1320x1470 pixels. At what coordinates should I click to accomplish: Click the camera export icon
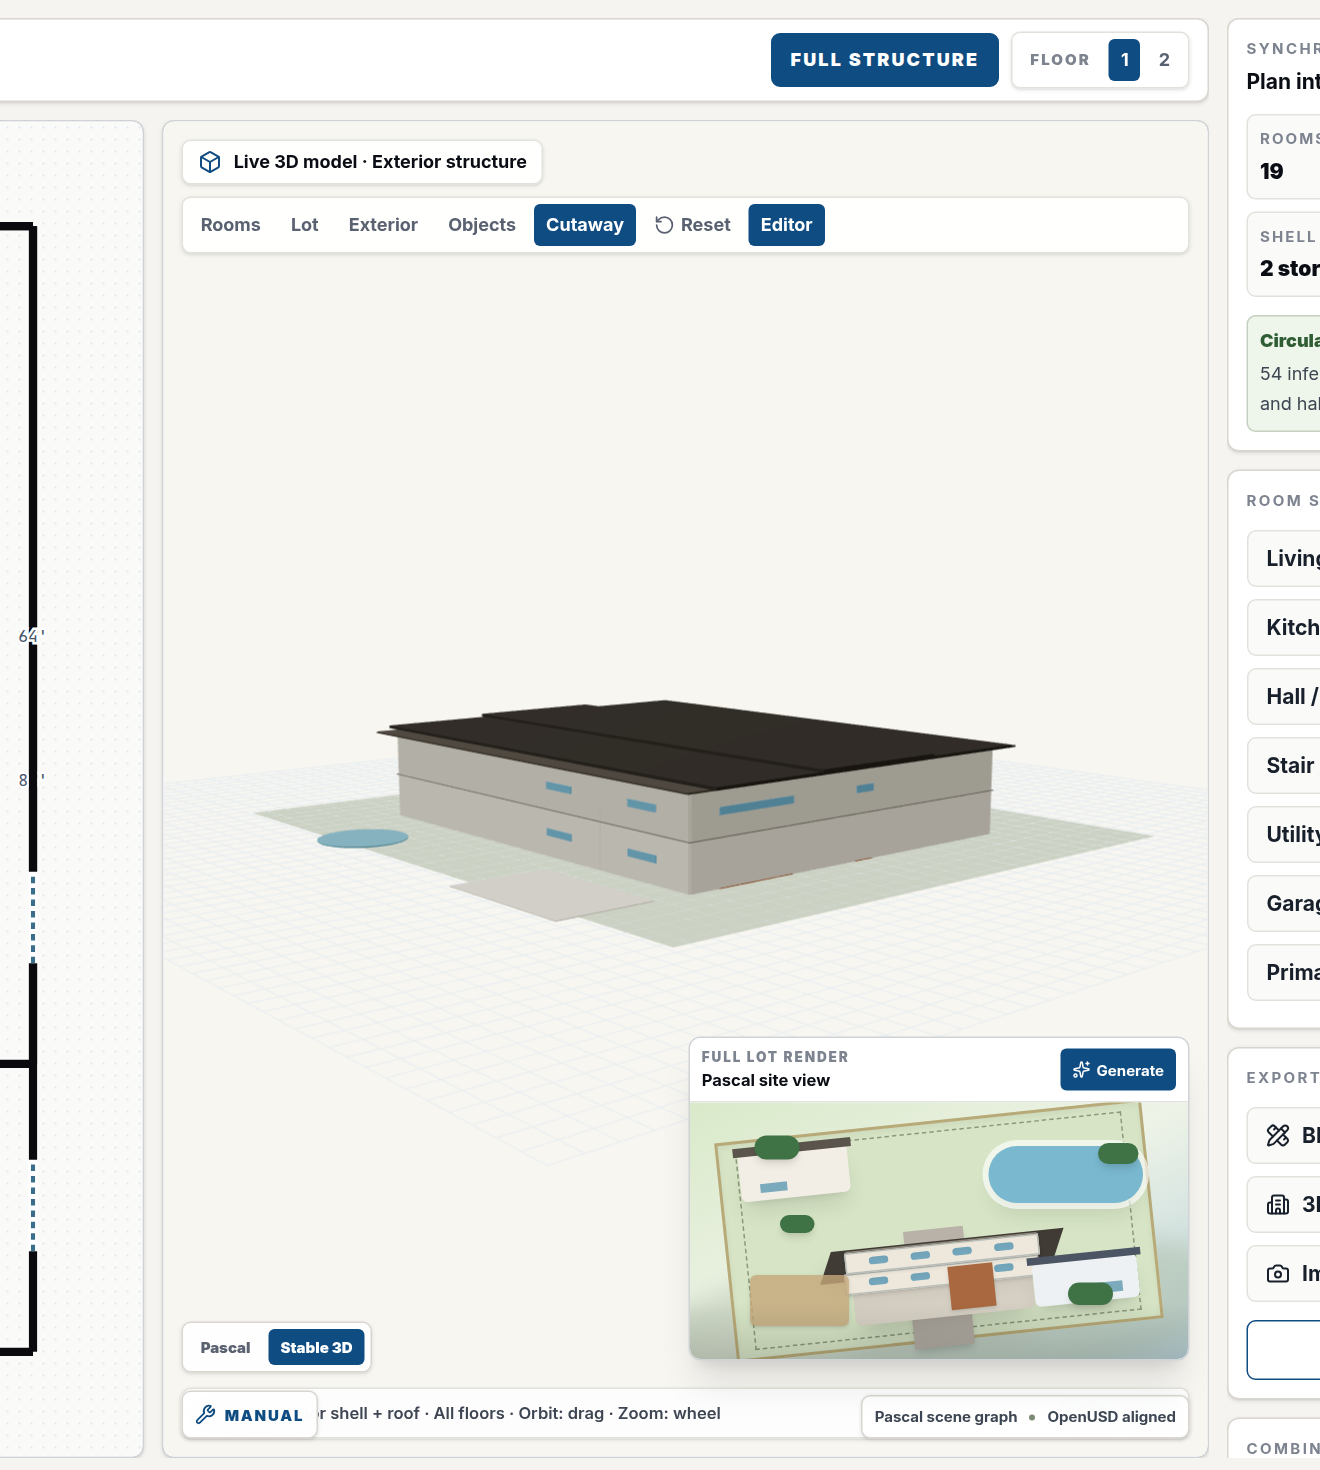(x=1278, y=1273)
